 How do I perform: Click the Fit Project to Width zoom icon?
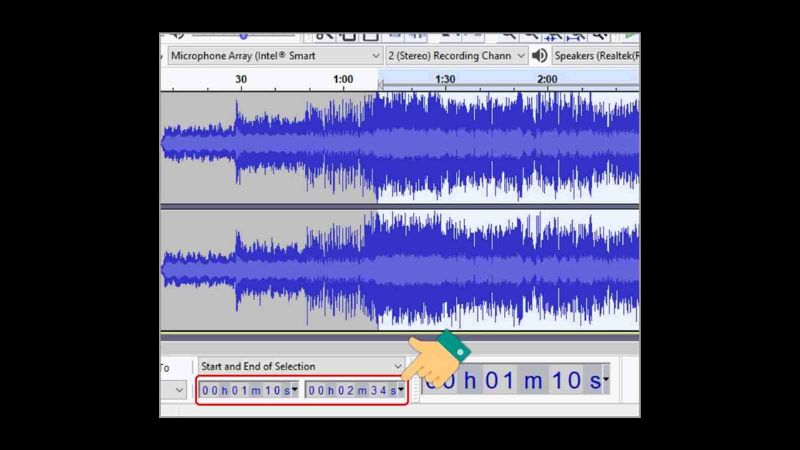pyautogui.click(x=576, y=36)
